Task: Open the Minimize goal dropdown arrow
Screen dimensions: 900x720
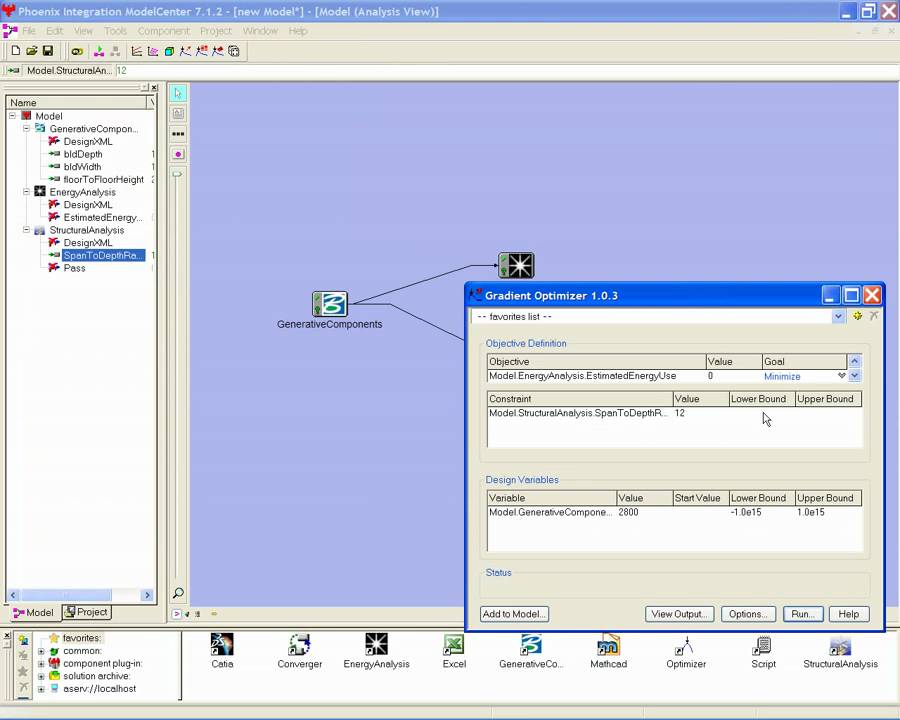Action: click(x=841, y=376)
